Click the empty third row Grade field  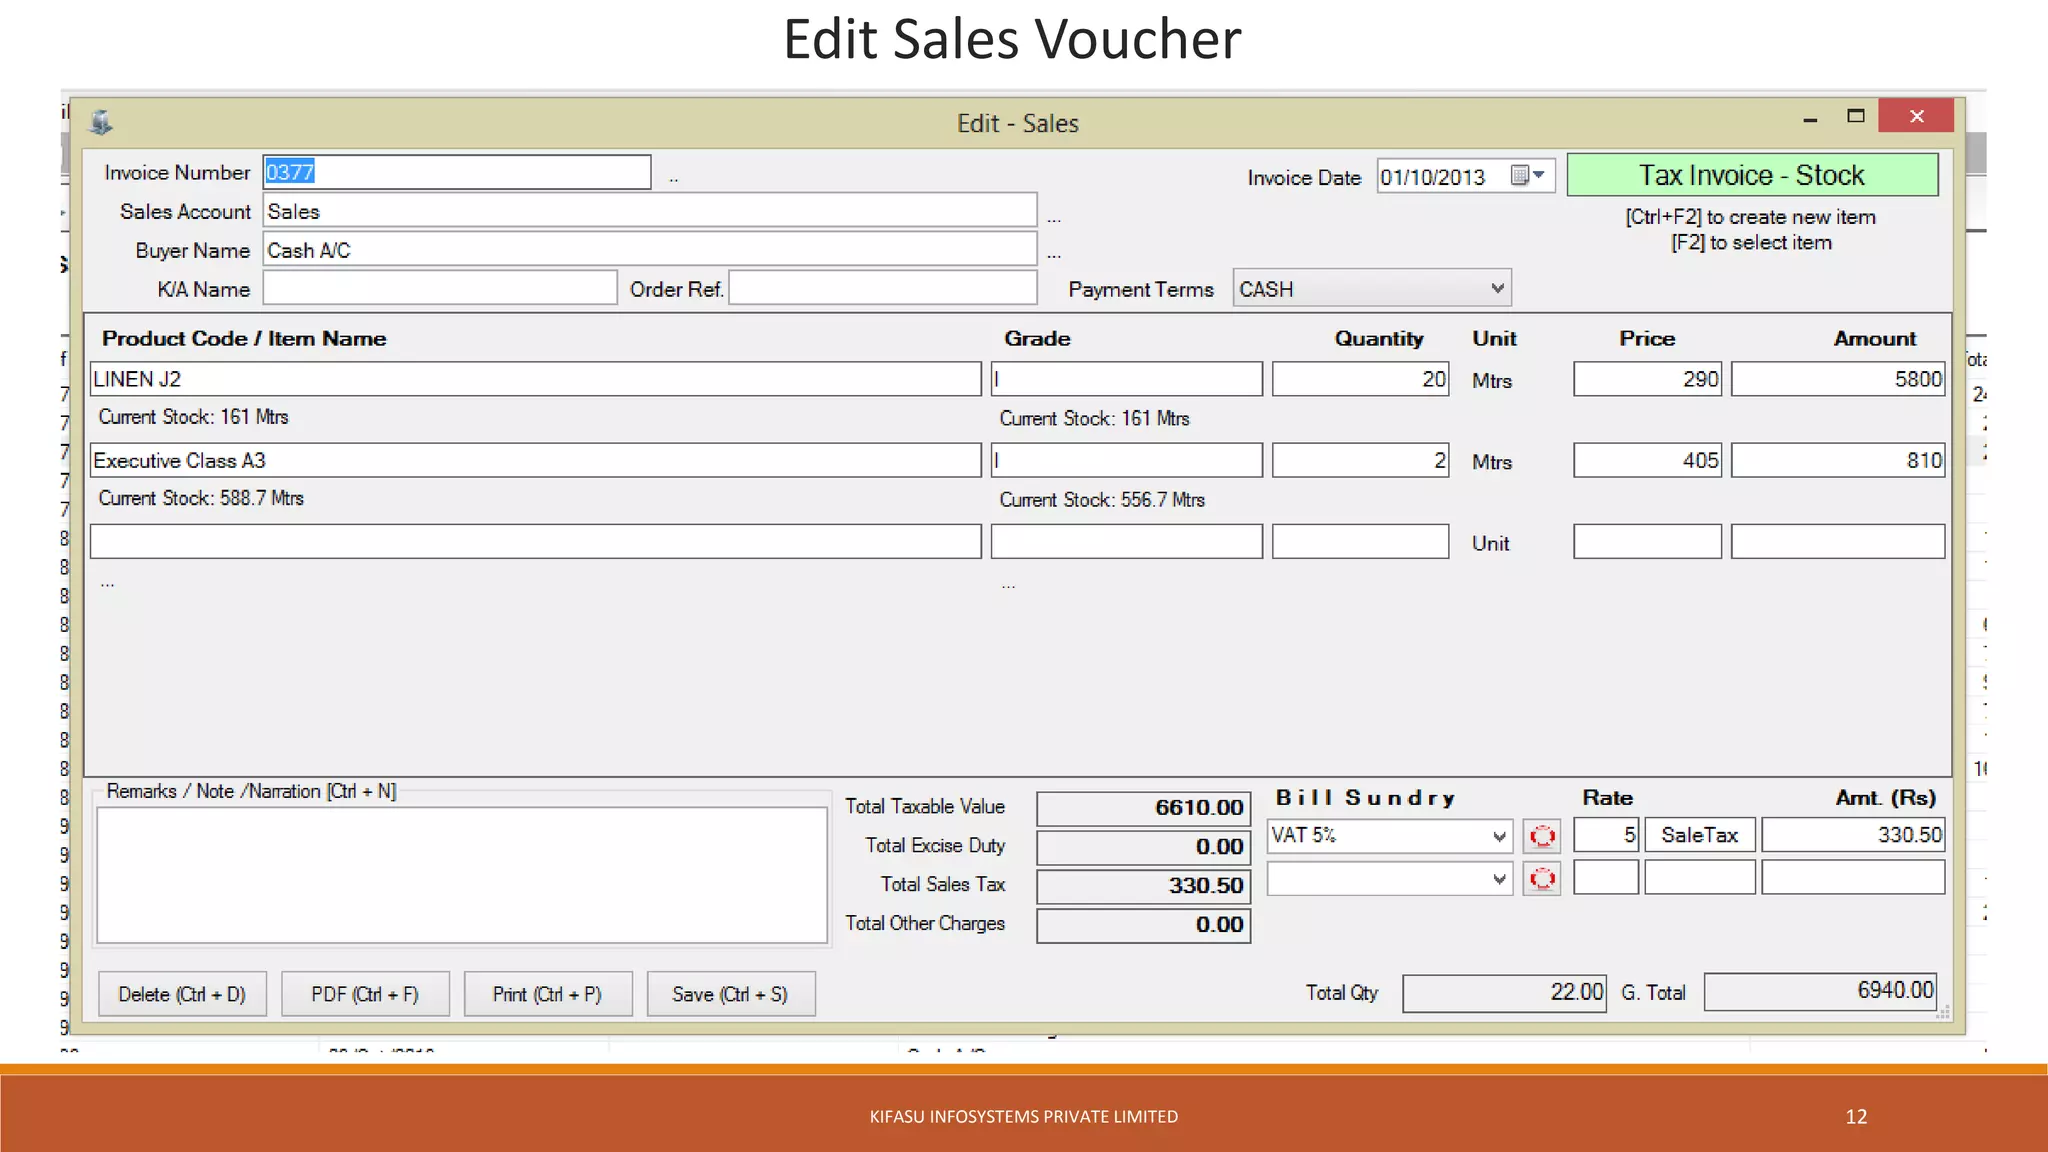(1127, 541)
